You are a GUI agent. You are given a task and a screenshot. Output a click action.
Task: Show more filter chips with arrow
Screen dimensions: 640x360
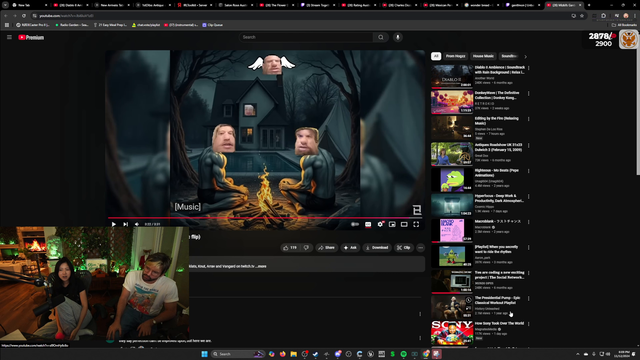coord(525,56)
